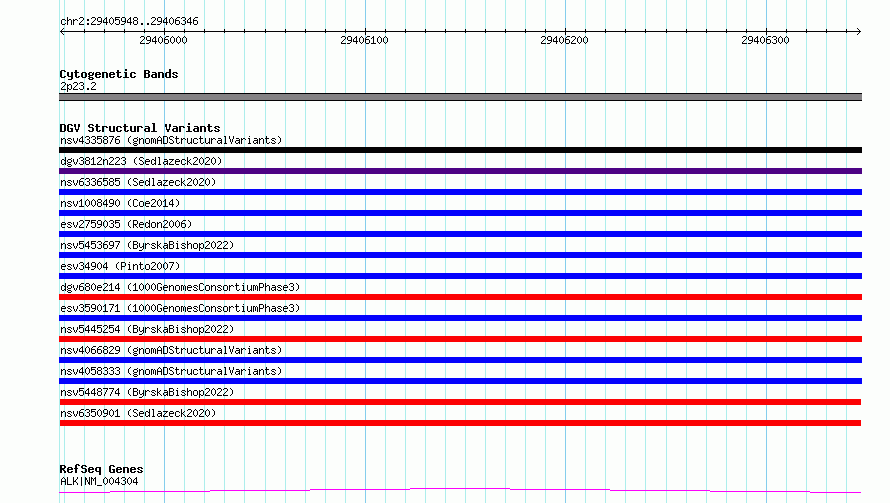
Task: Click the magenta ALK transcript line
Action: tap(460, 491)
